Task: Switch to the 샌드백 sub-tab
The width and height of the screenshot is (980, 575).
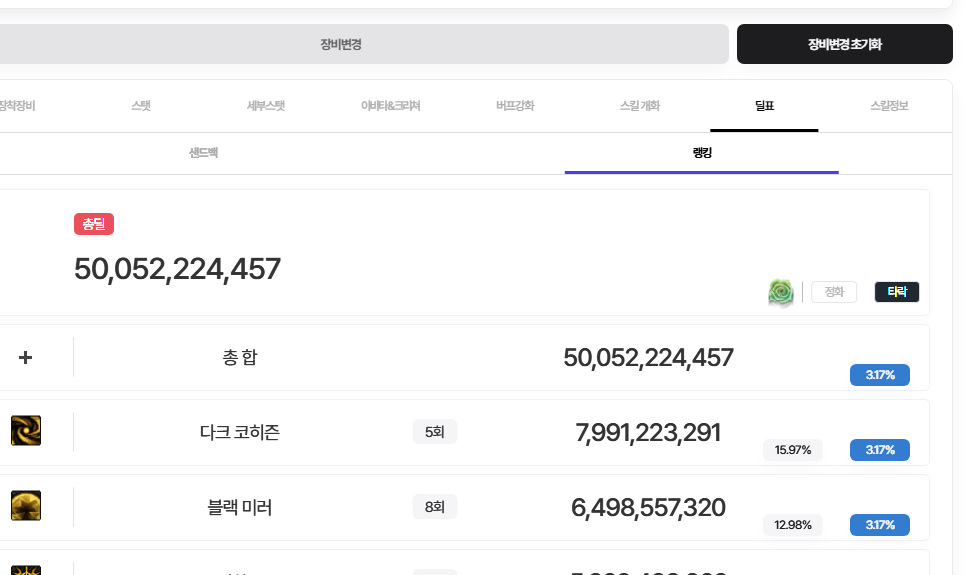Action: pos(204,153)
